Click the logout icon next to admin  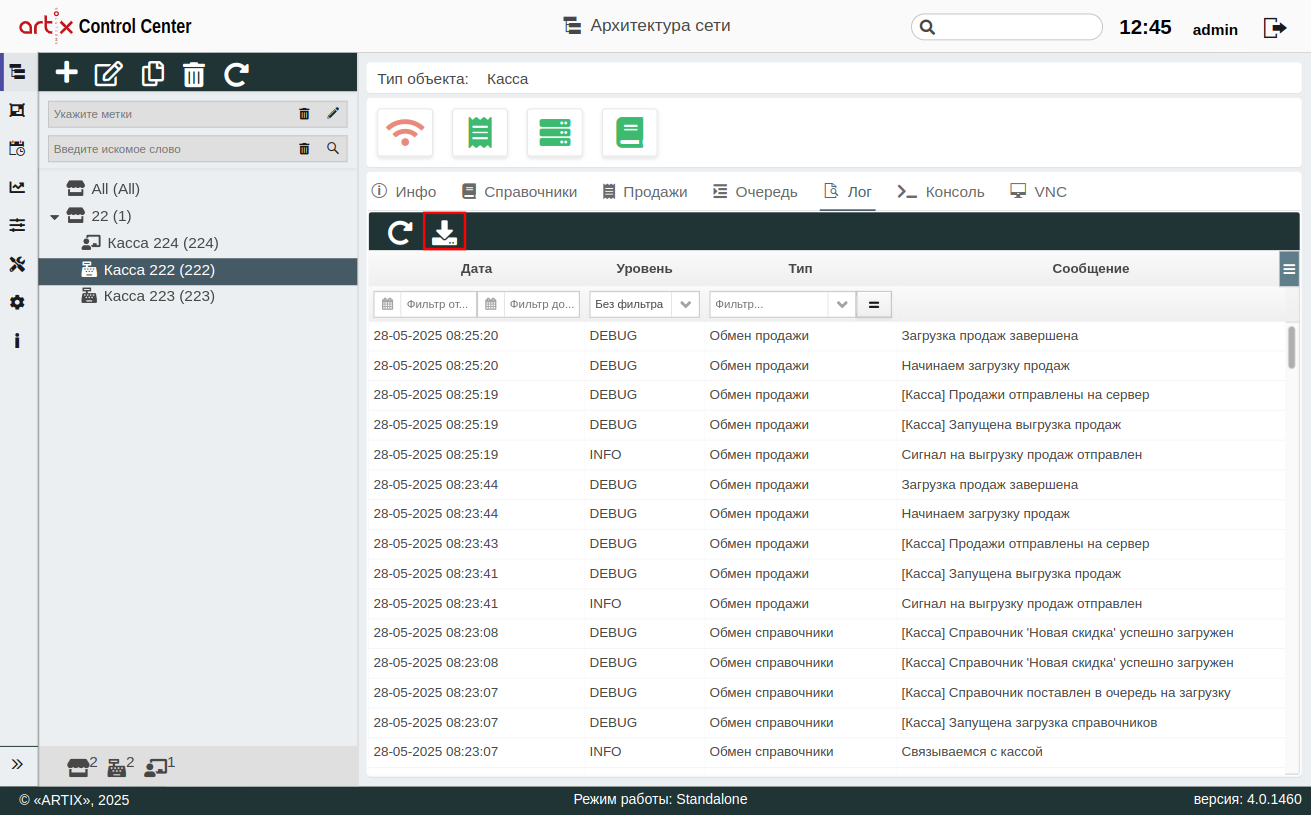(1275, 28)
